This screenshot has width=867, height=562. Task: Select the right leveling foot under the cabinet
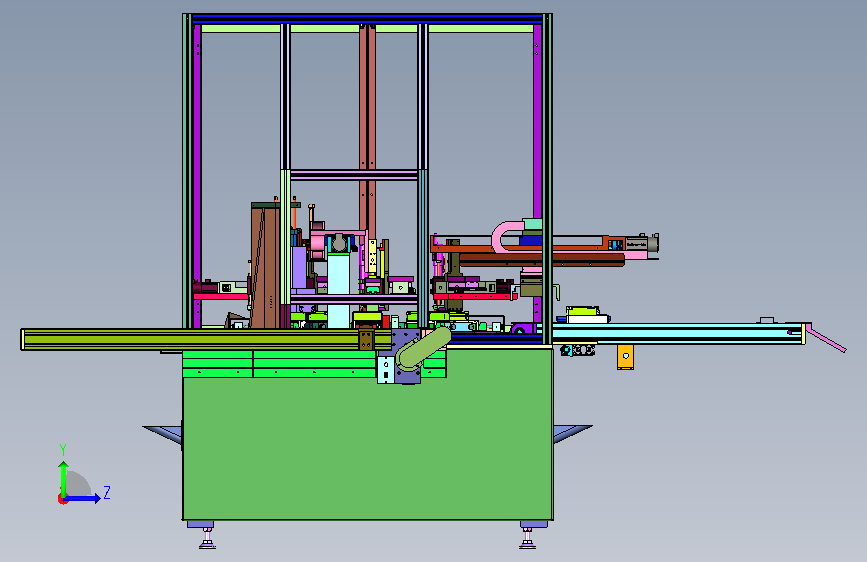tap(527, 538)
